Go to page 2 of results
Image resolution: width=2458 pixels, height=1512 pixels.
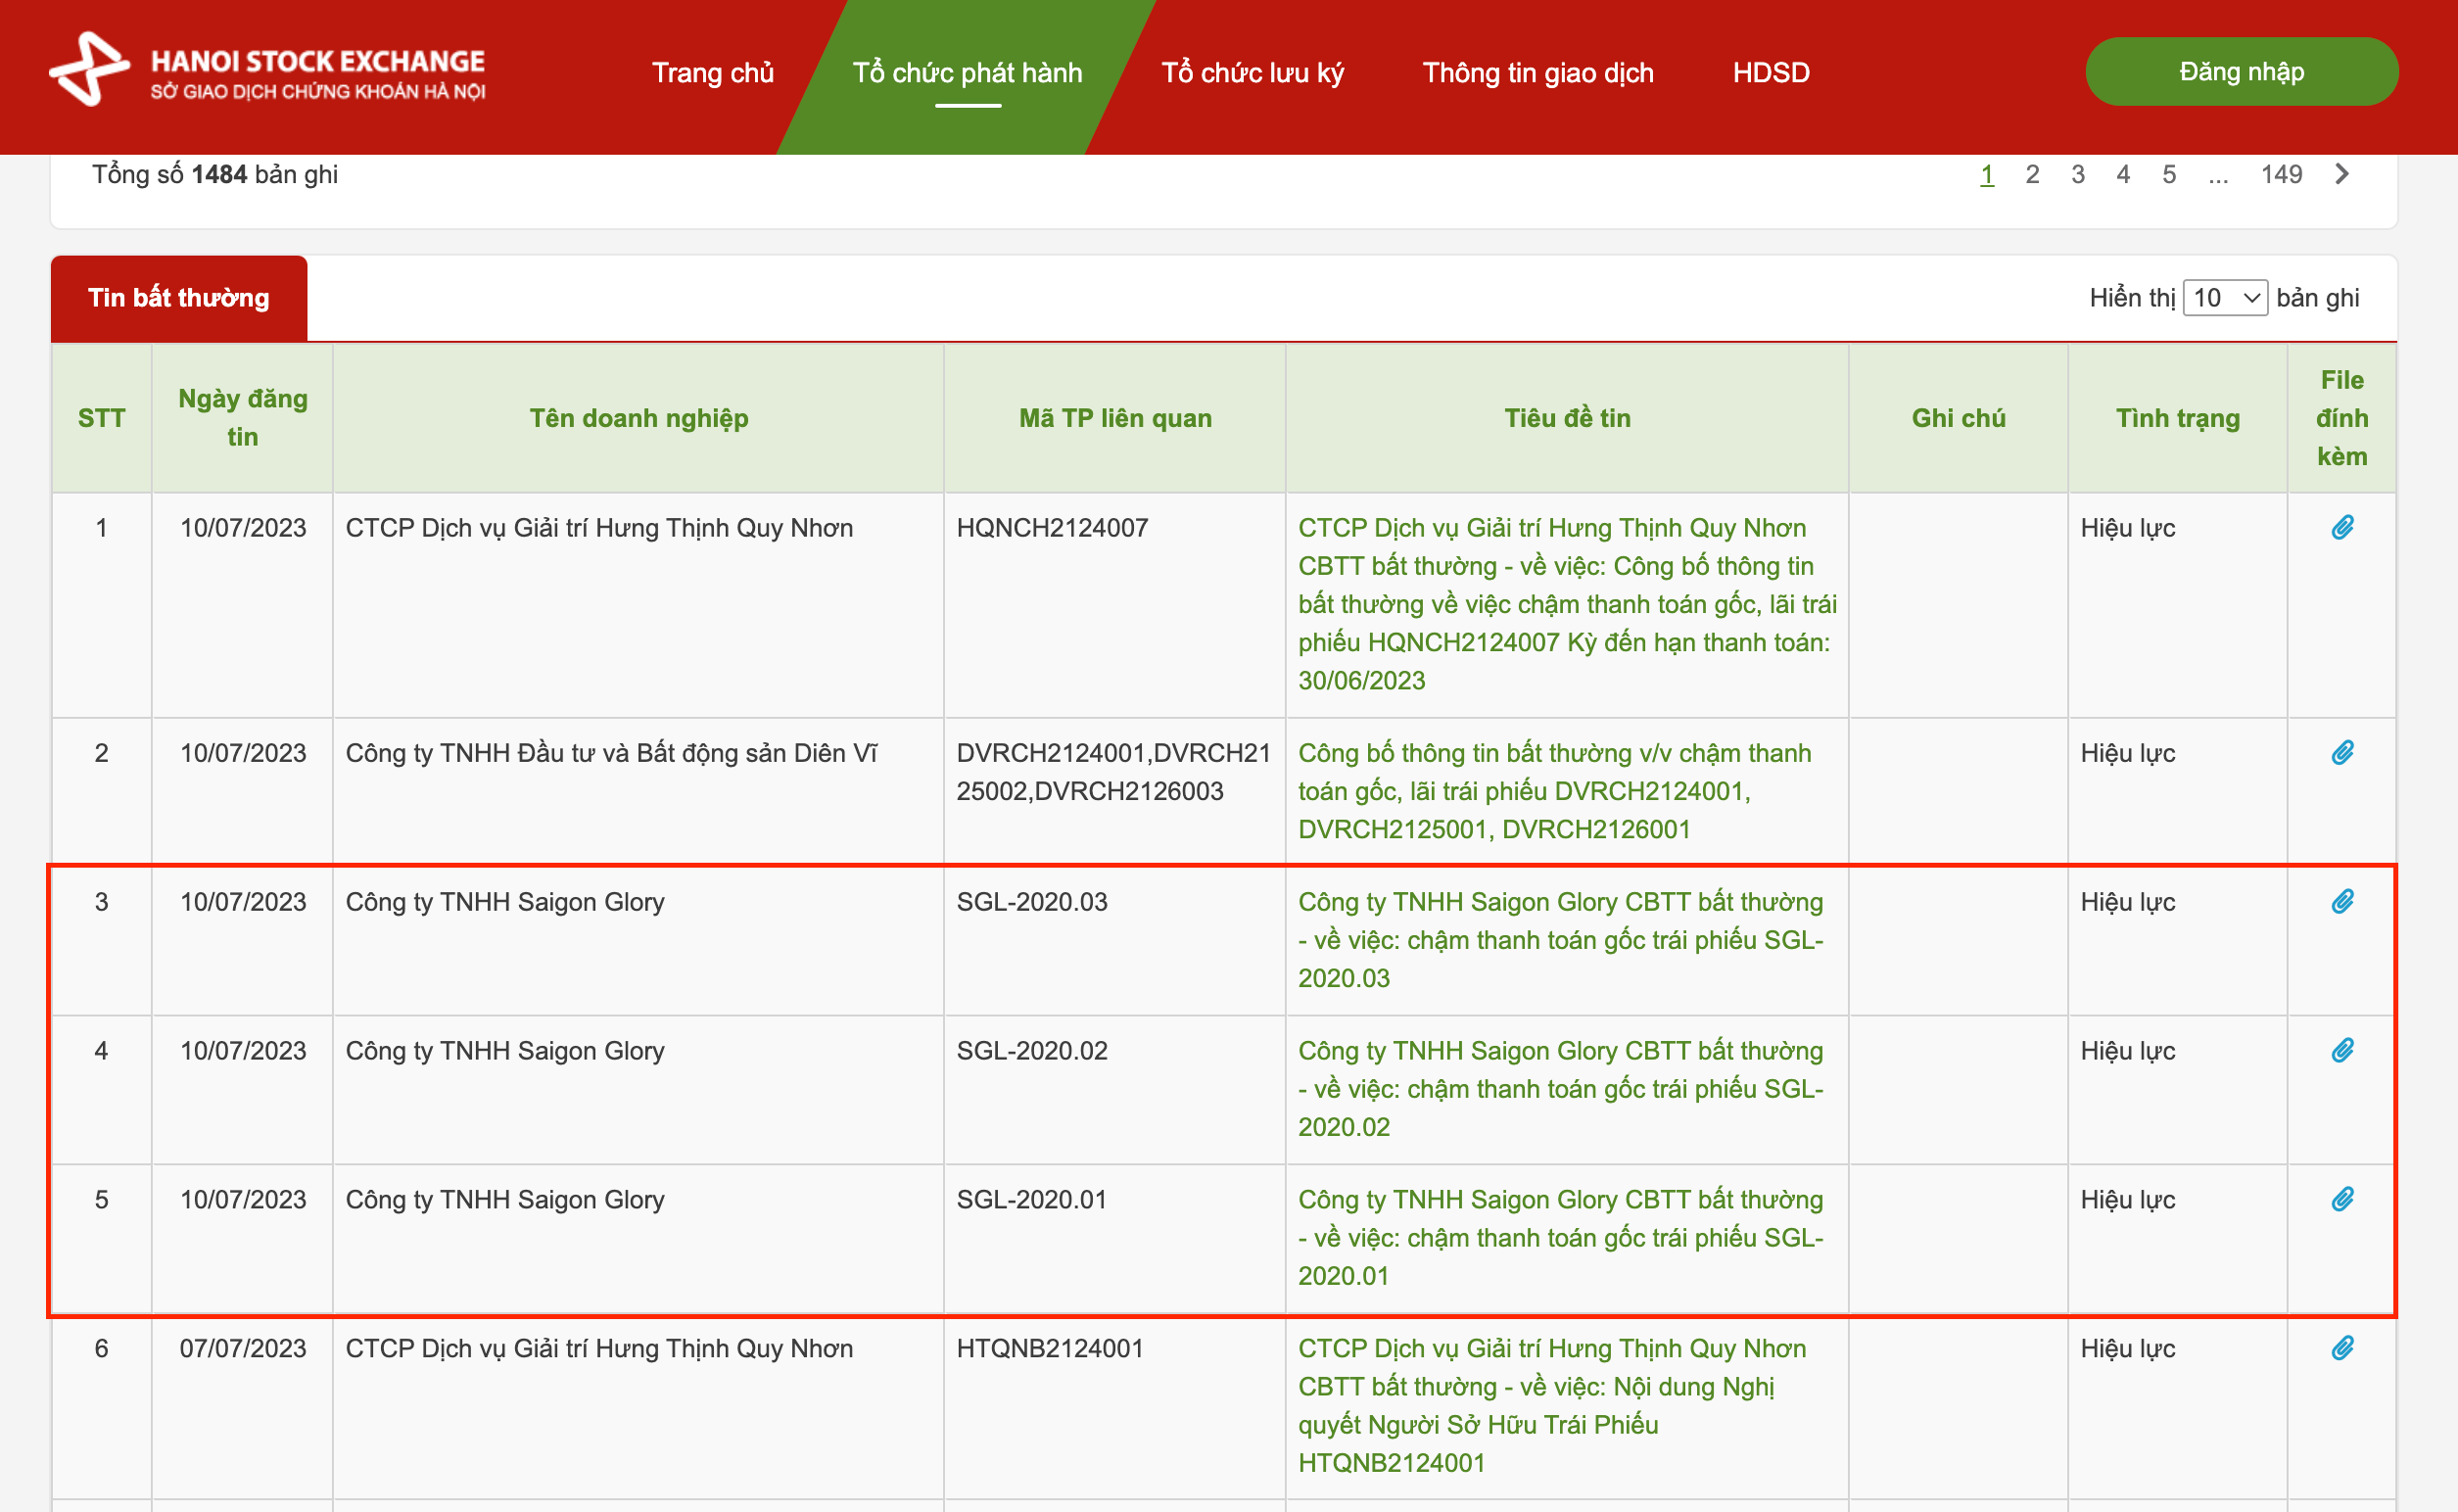coord(2031,174)
